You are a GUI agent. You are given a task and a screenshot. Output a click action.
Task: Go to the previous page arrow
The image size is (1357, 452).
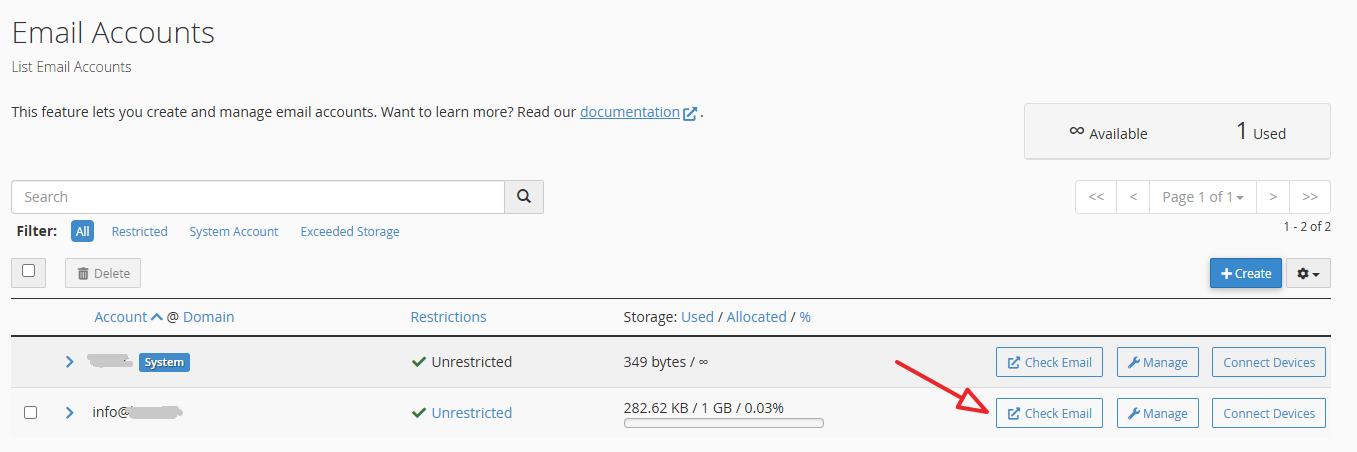click(1133, 197)
